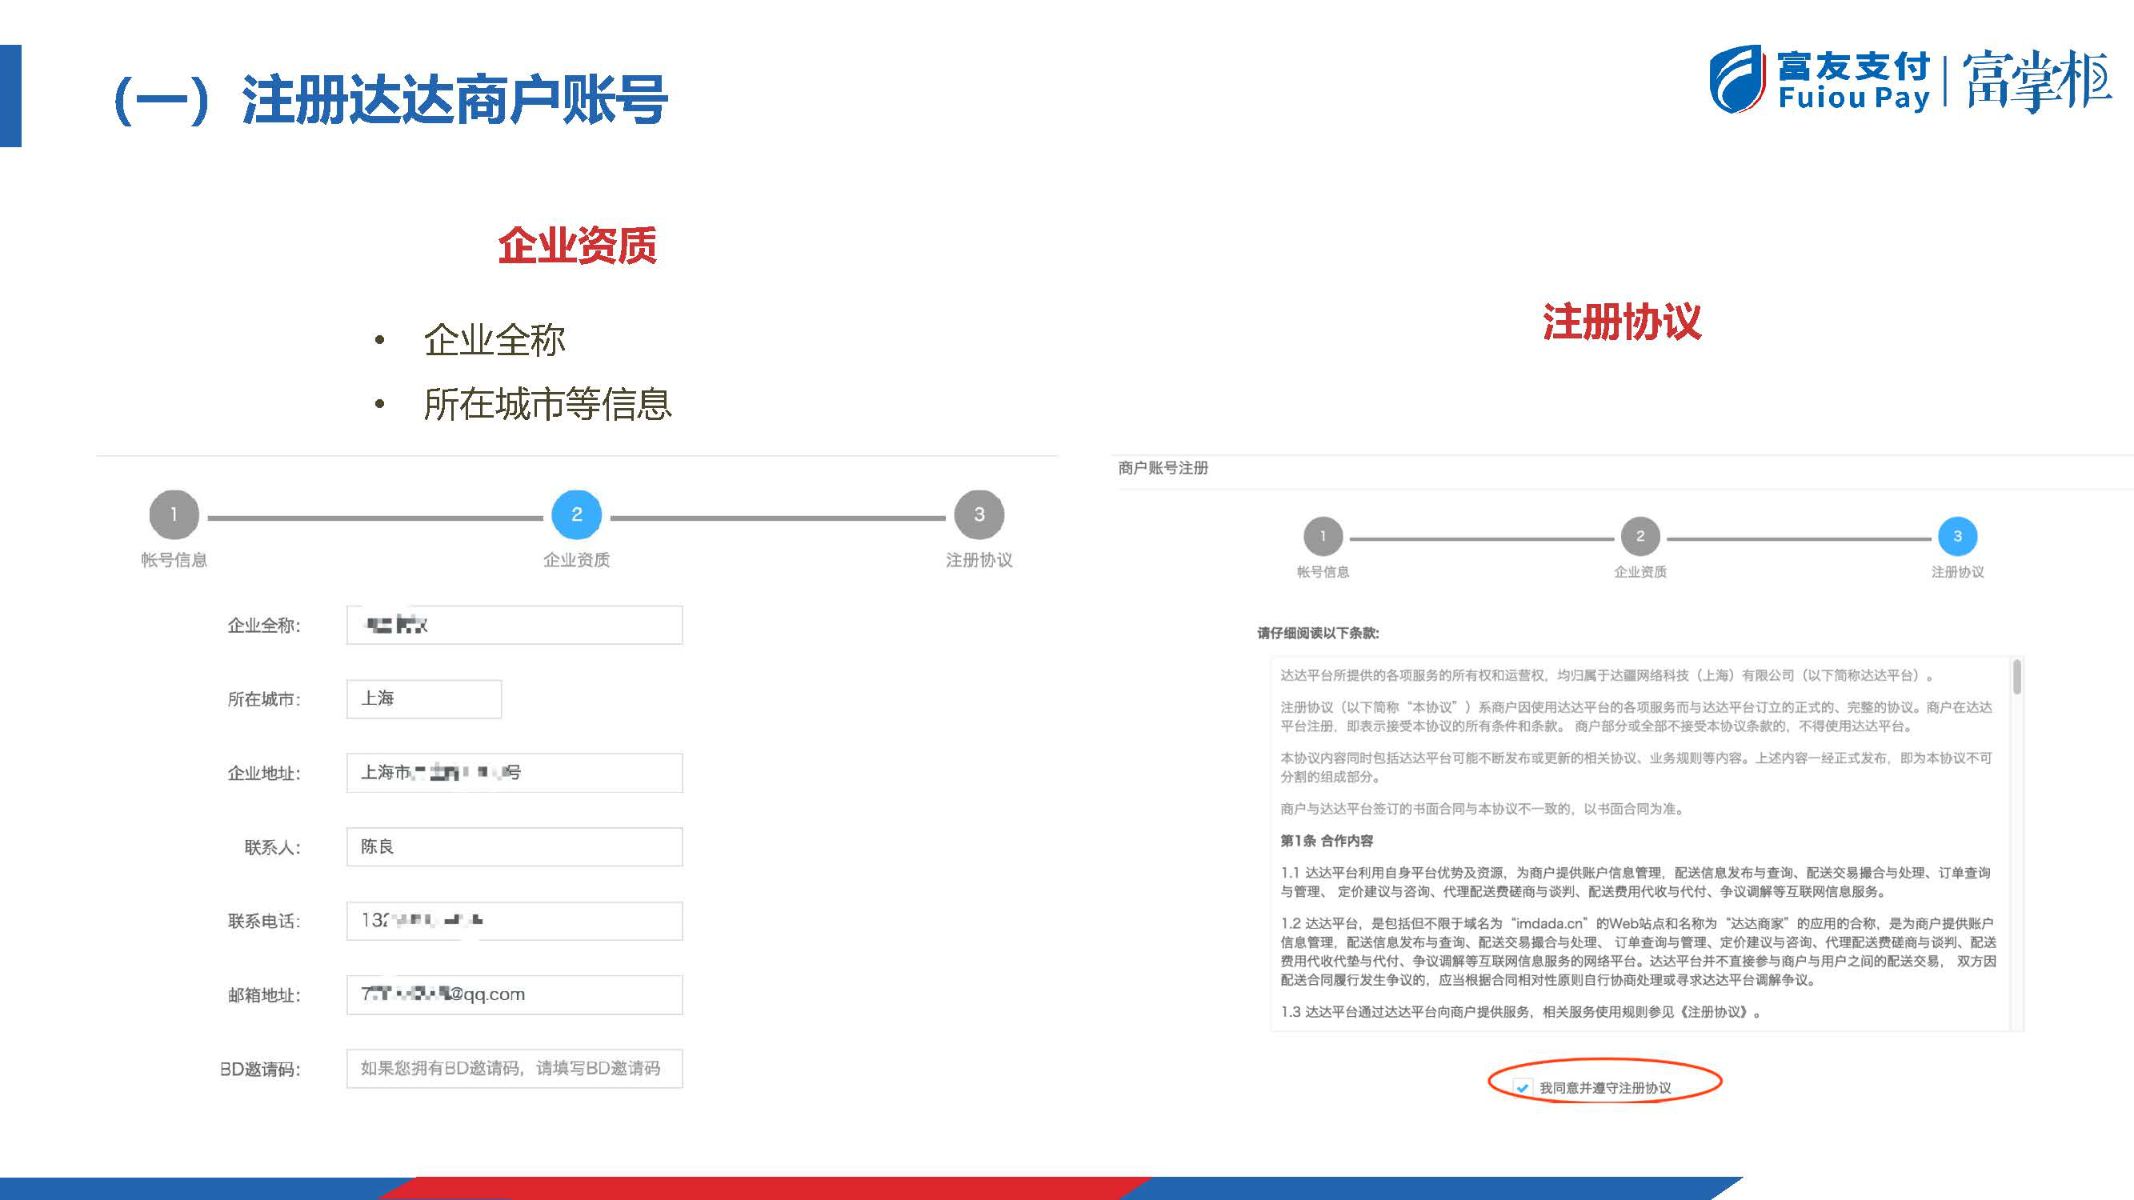Open the 所在城市 field showing 上海
The width and height of the screenshot is (2134, 1200).
(424, 699)
